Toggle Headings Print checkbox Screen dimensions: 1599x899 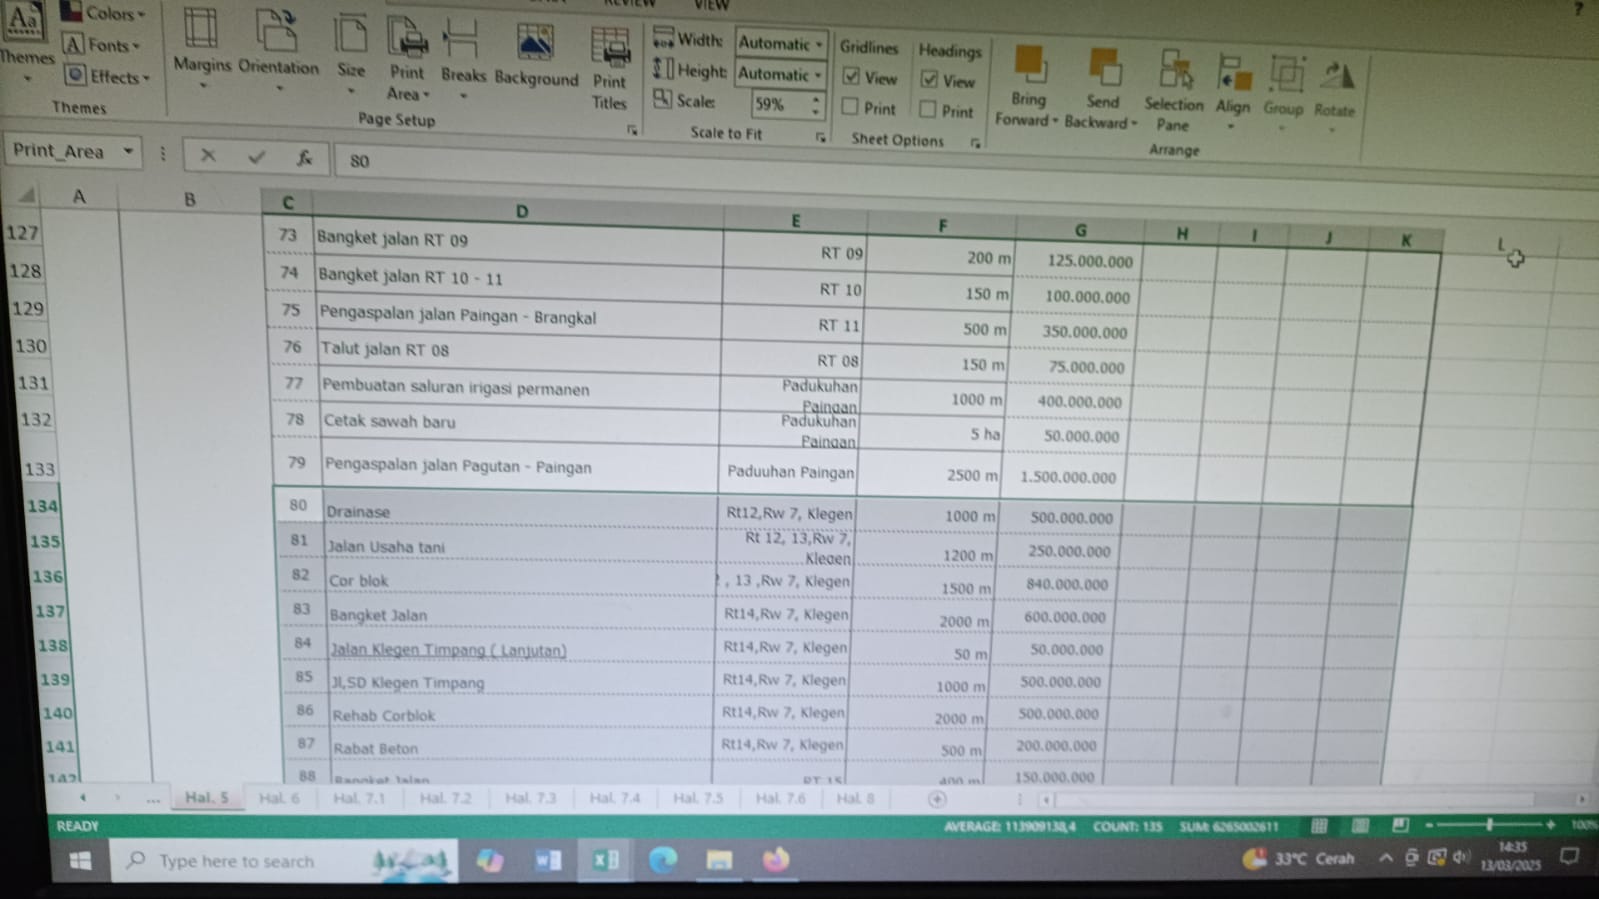tap(928, 109)
